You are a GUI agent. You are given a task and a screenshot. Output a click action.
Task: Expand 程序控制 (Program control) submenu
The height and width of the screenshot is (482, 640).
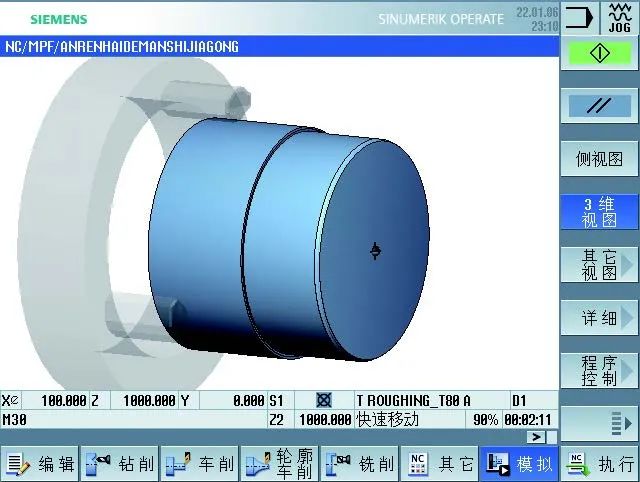pos(599,371)
